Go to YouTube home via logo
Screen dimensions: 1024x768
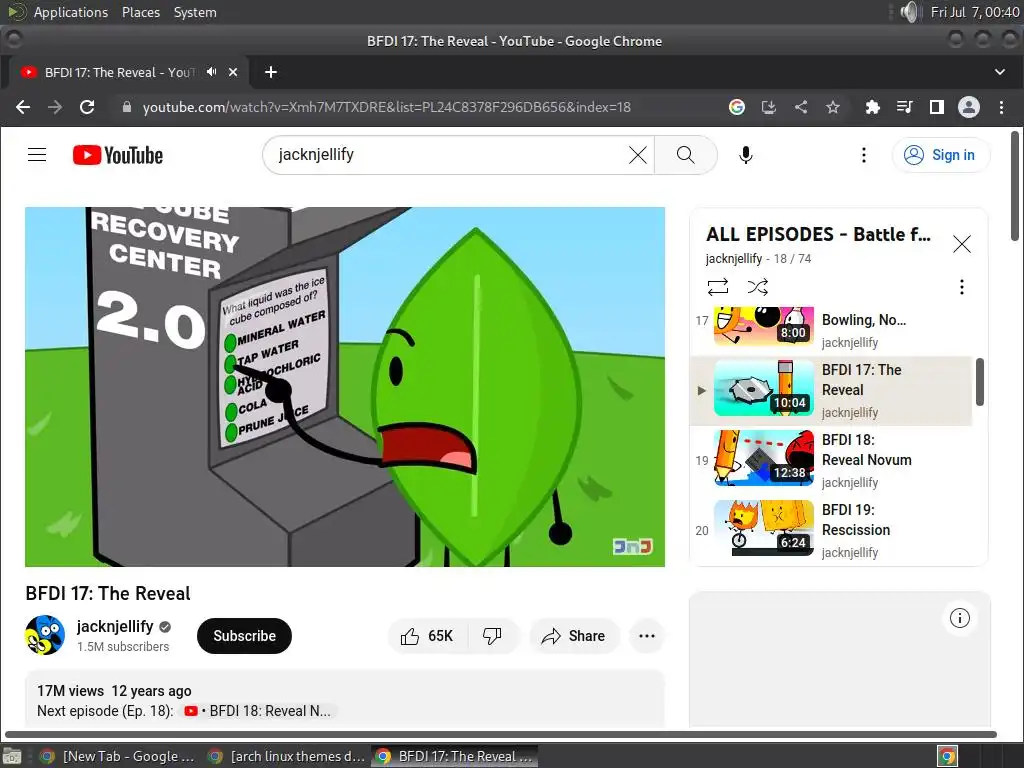point(118,155)
